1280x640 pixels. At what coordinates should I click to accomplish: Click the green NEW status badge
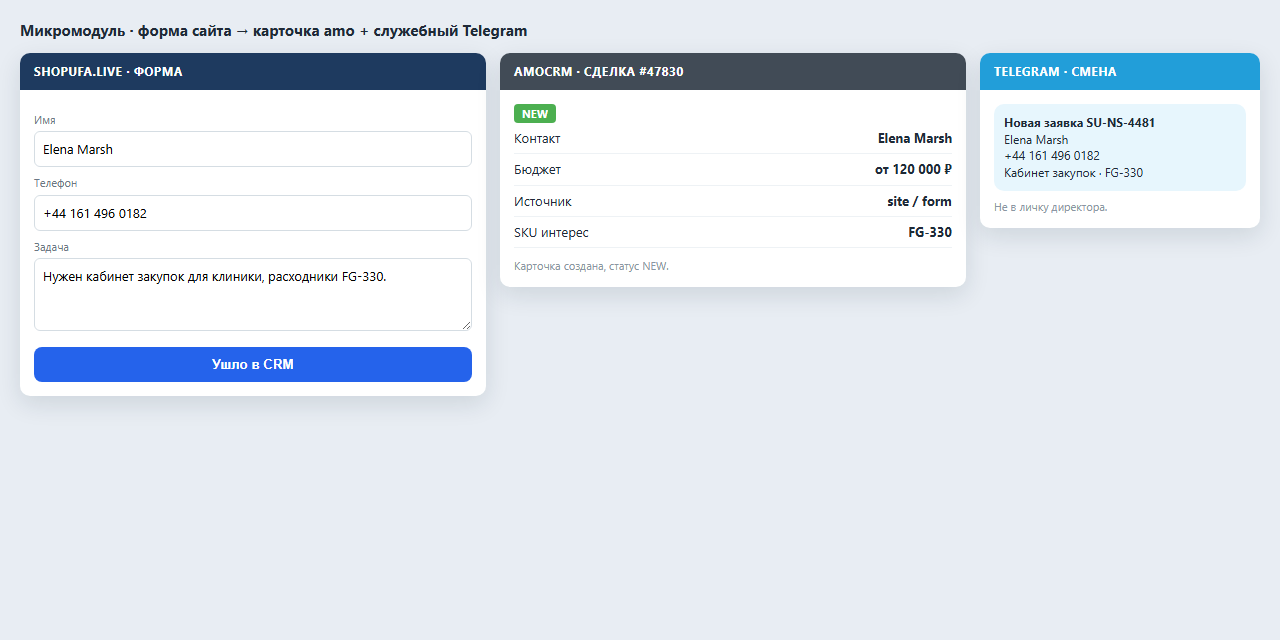click(x=535, y=114)
